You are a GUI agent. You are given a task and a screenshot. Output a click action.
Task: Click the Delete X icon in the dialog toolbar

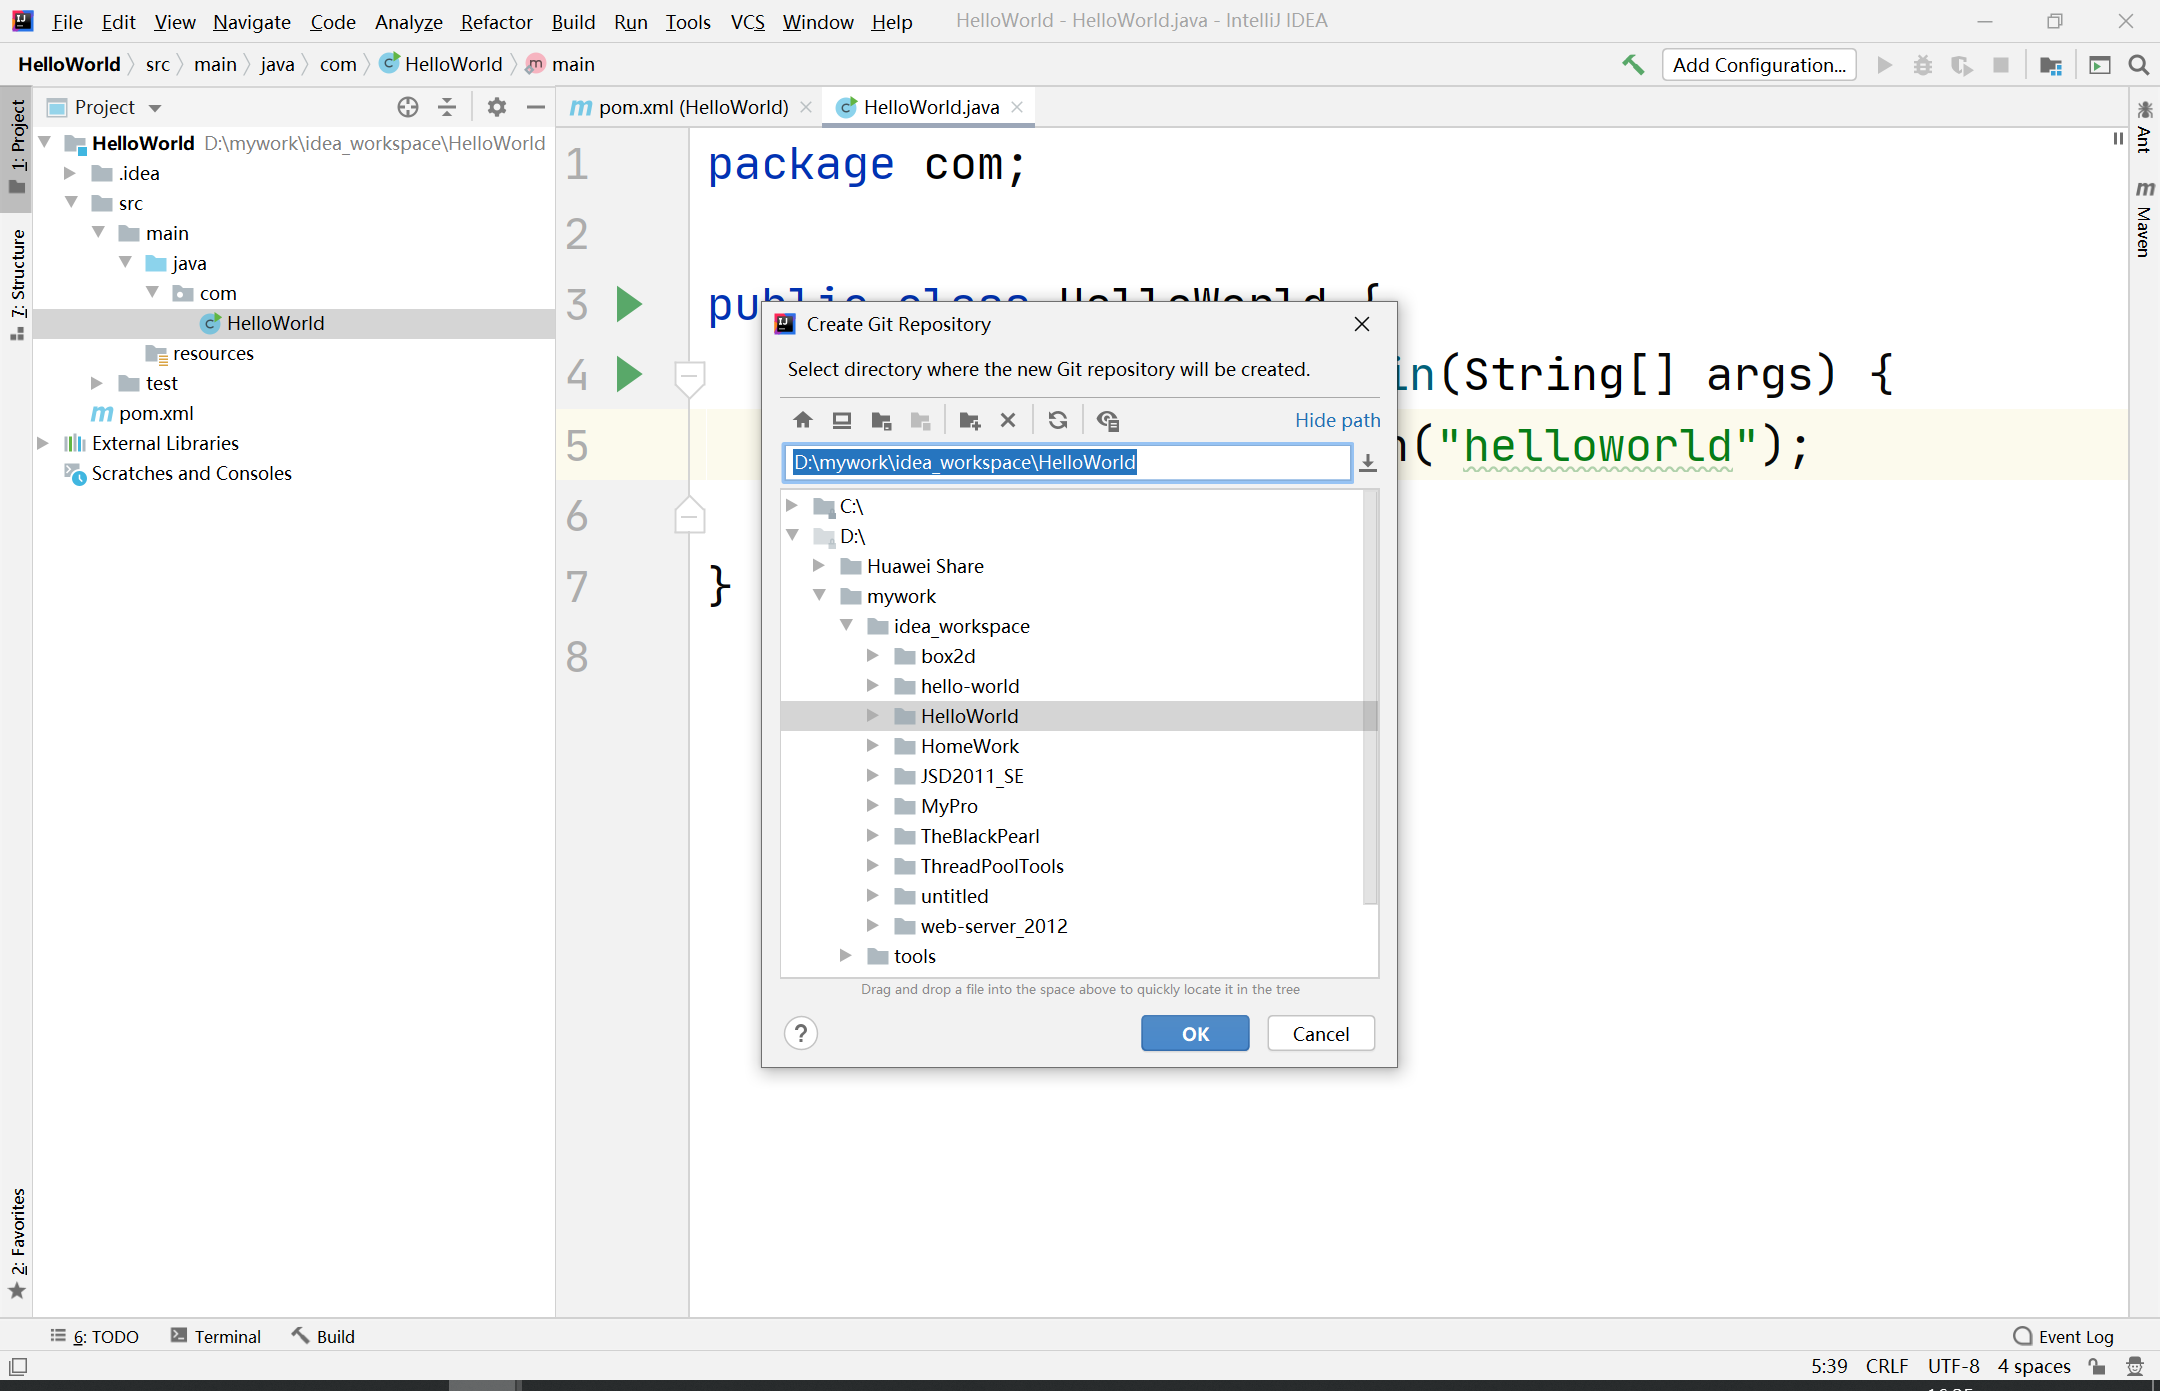click(x=1008, y=420)
